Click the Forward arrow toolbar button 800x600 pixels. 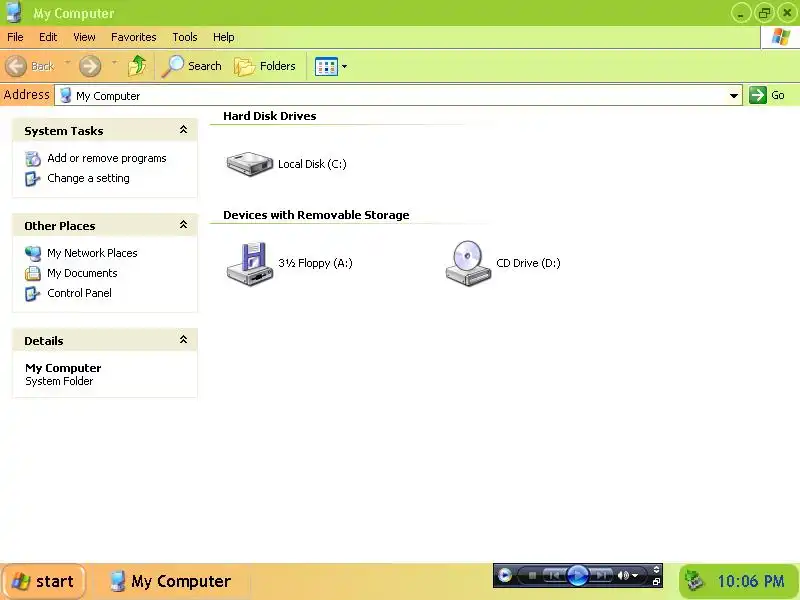tap(90, 66)
